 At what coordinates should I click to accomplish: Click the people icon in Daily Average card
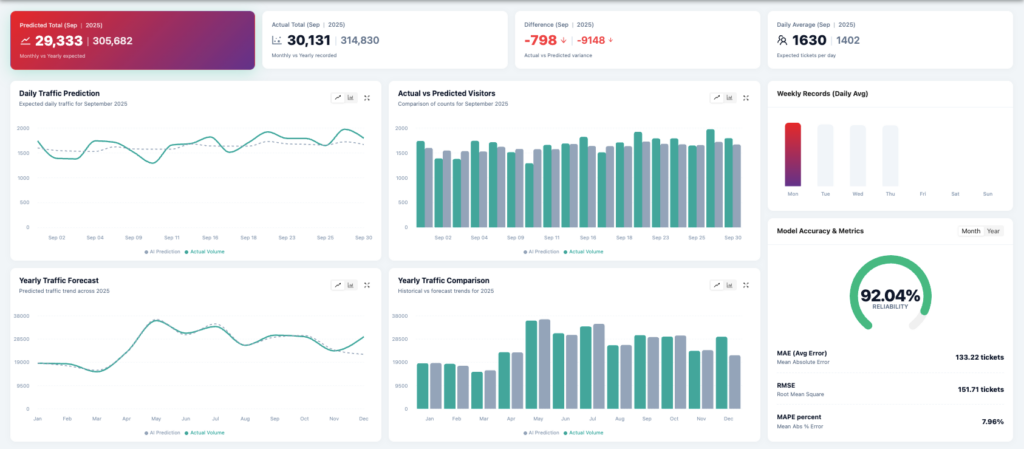(782, 40)
